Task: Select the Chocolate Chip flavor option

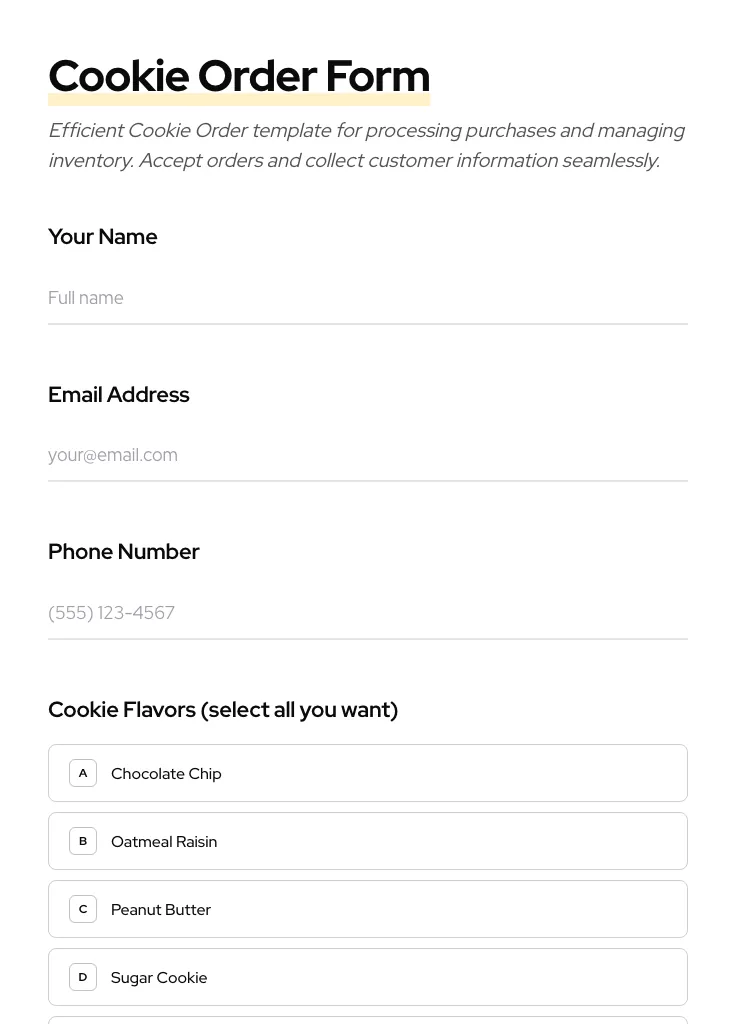Action: [368, 773]
